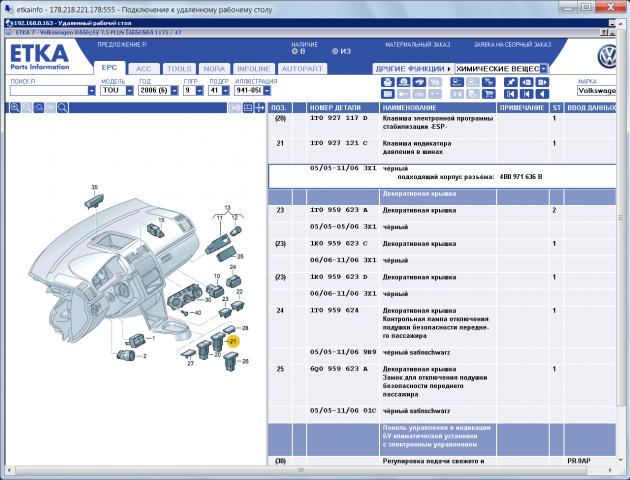This screenshot has width=630, height=480.
Task: Click the plain magnifier icon above the illustration
Action: (62, 108)
